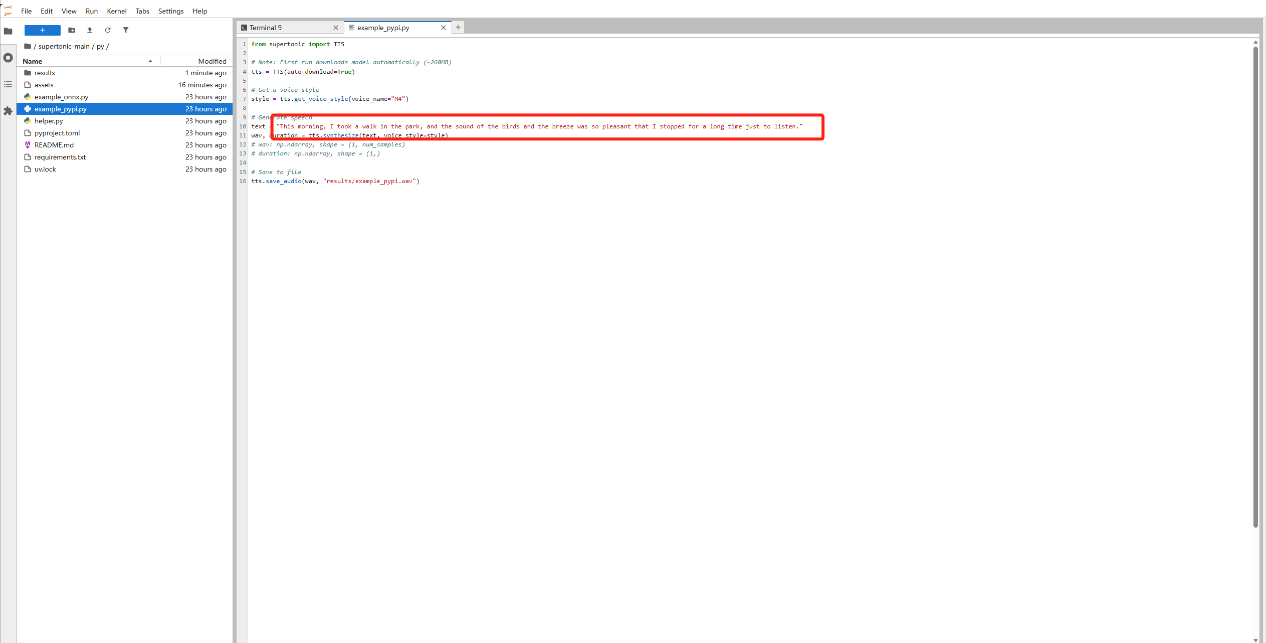This screenshot has height=643, width=1266.
Task: Open the Running Terminals and Kernels panel
Action: (8, 57)
